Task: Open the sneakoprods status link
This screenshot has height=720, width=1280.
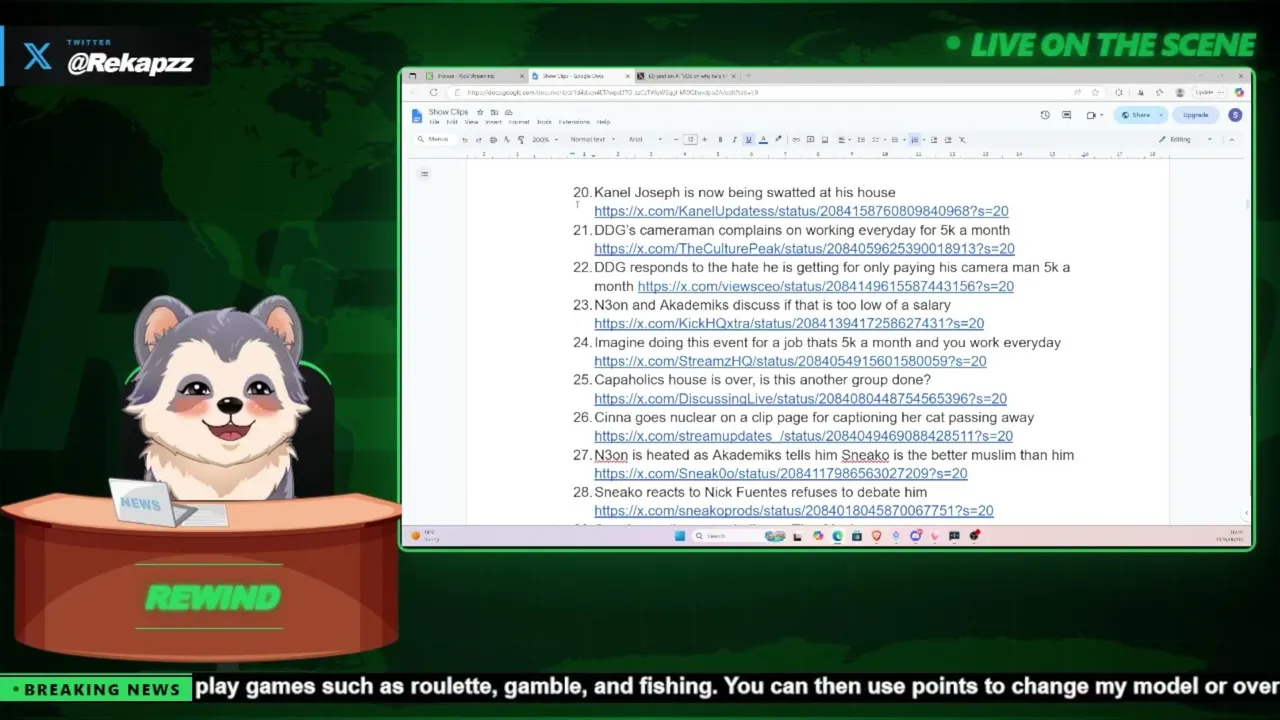Action: (794, 511)
